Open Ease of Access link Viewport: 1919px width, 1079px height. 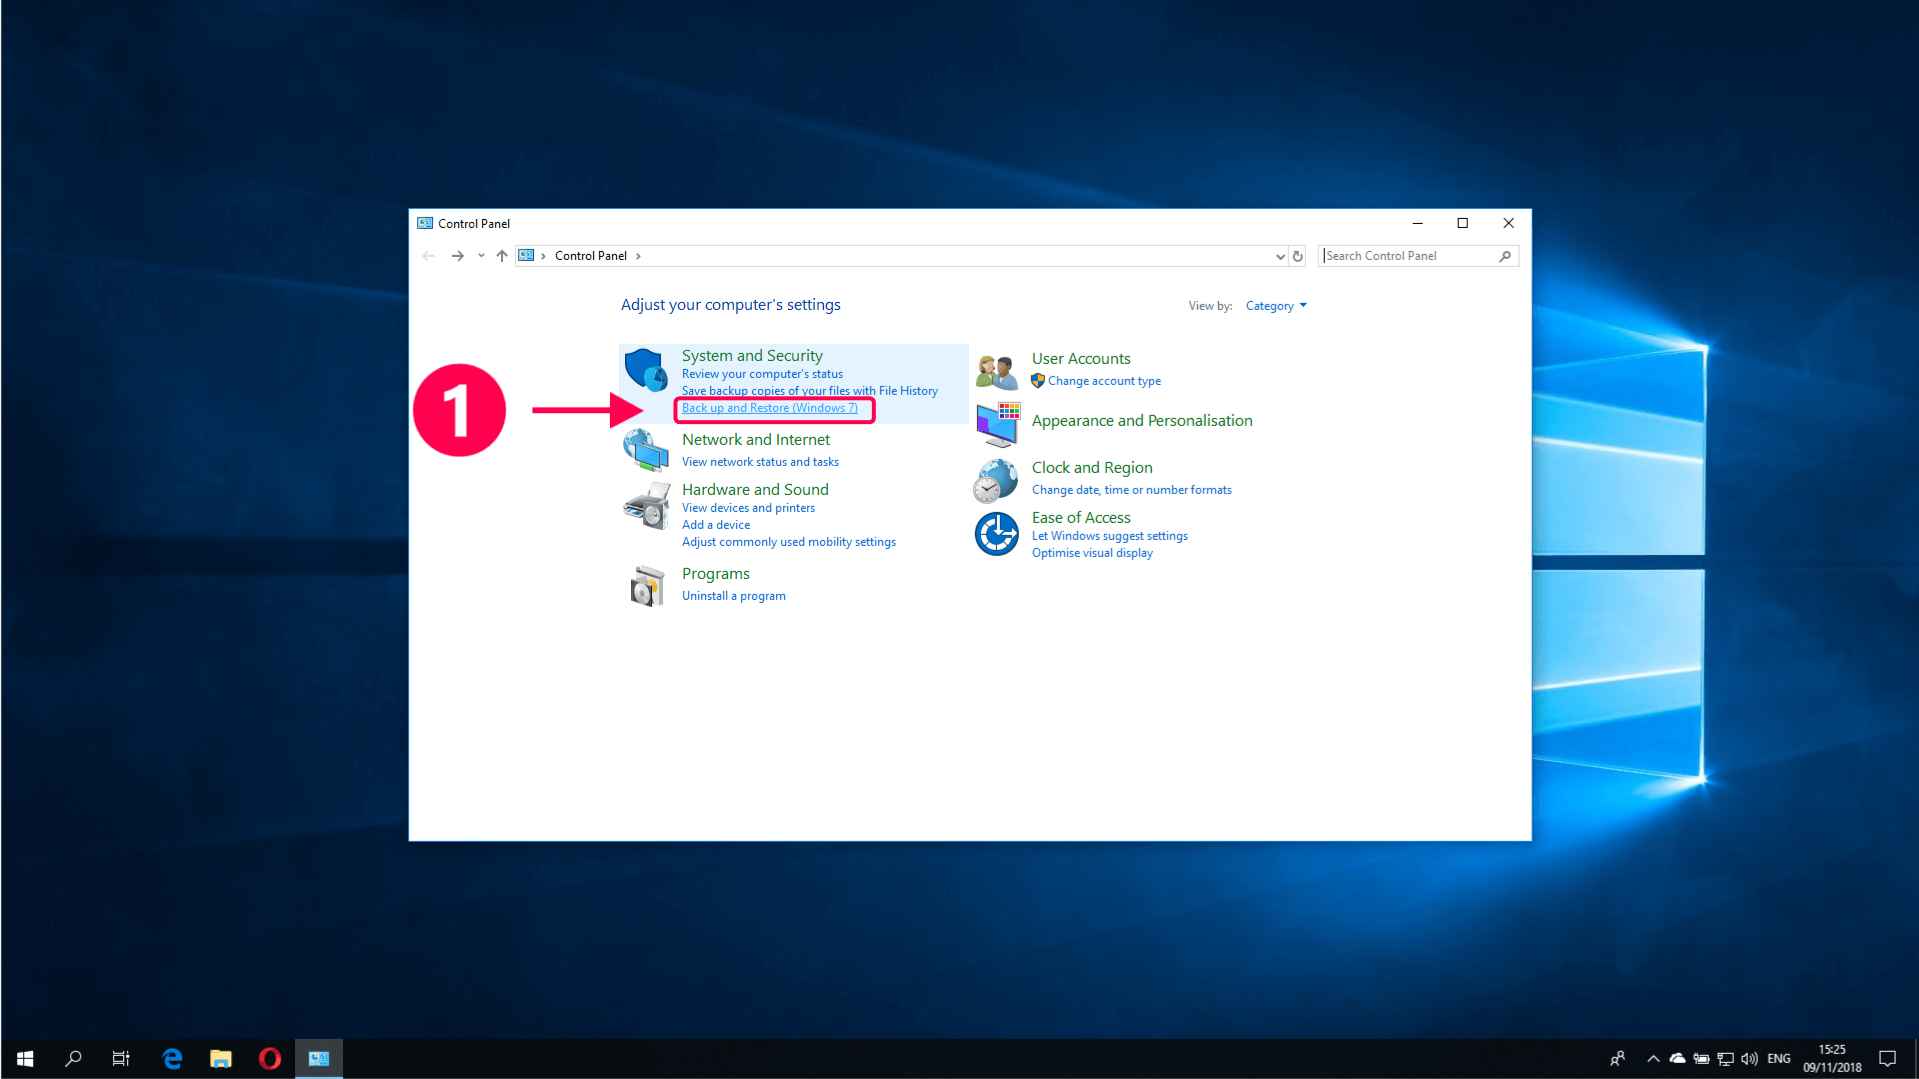pos(1081,518)
